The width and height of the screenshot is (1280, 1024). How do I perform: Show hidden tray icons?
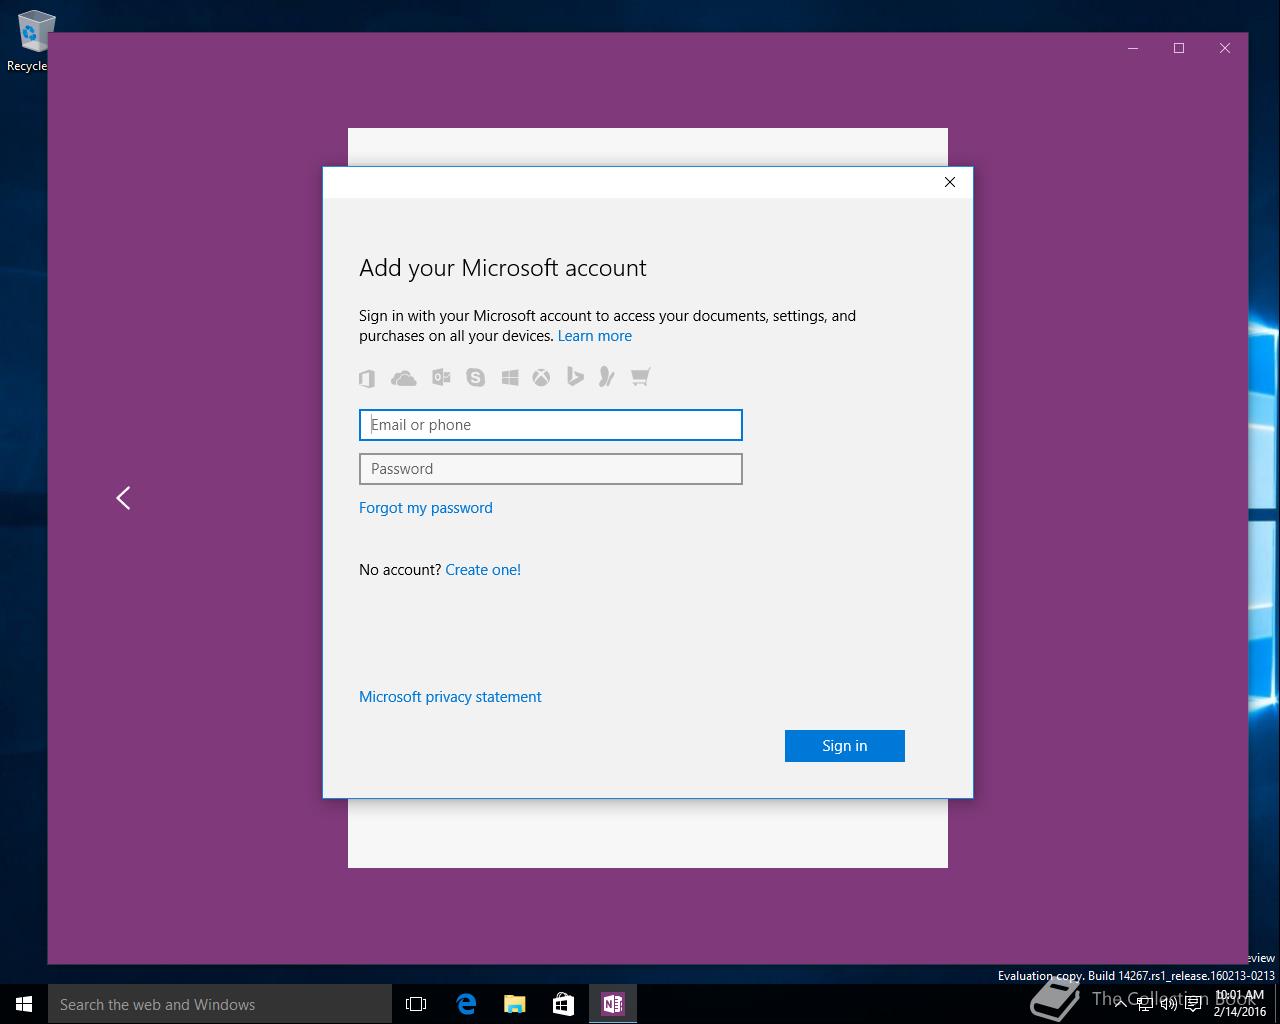pos(1121,1004)
